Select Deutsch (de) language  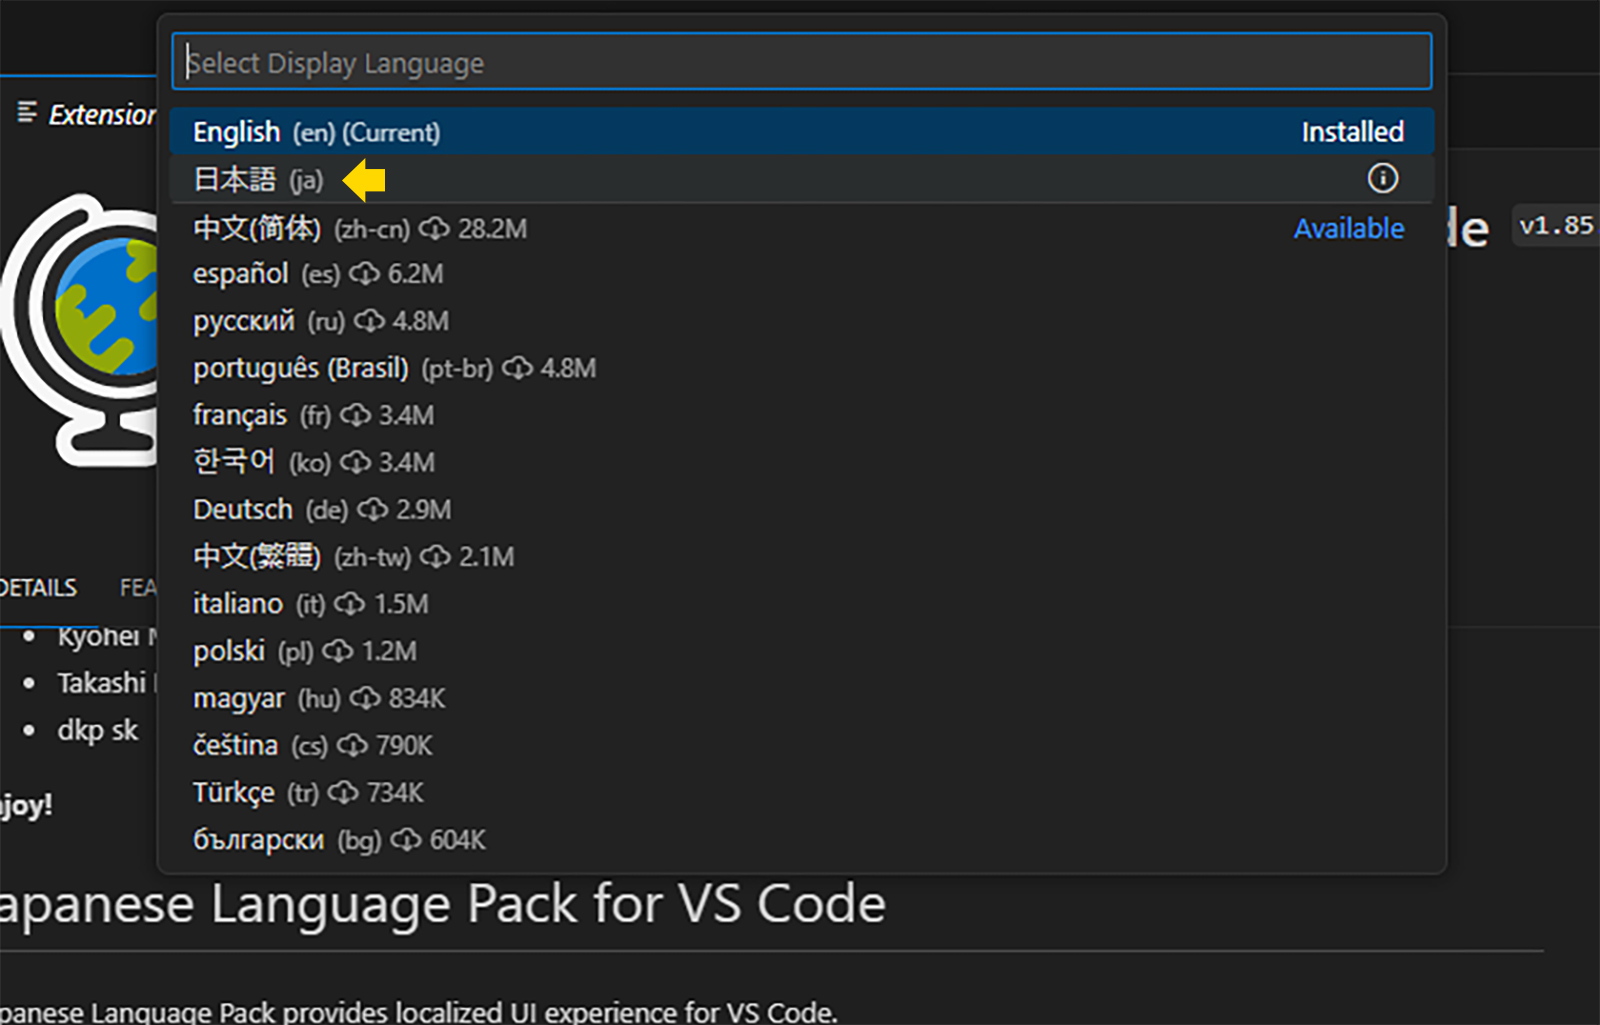click(801, 509)
